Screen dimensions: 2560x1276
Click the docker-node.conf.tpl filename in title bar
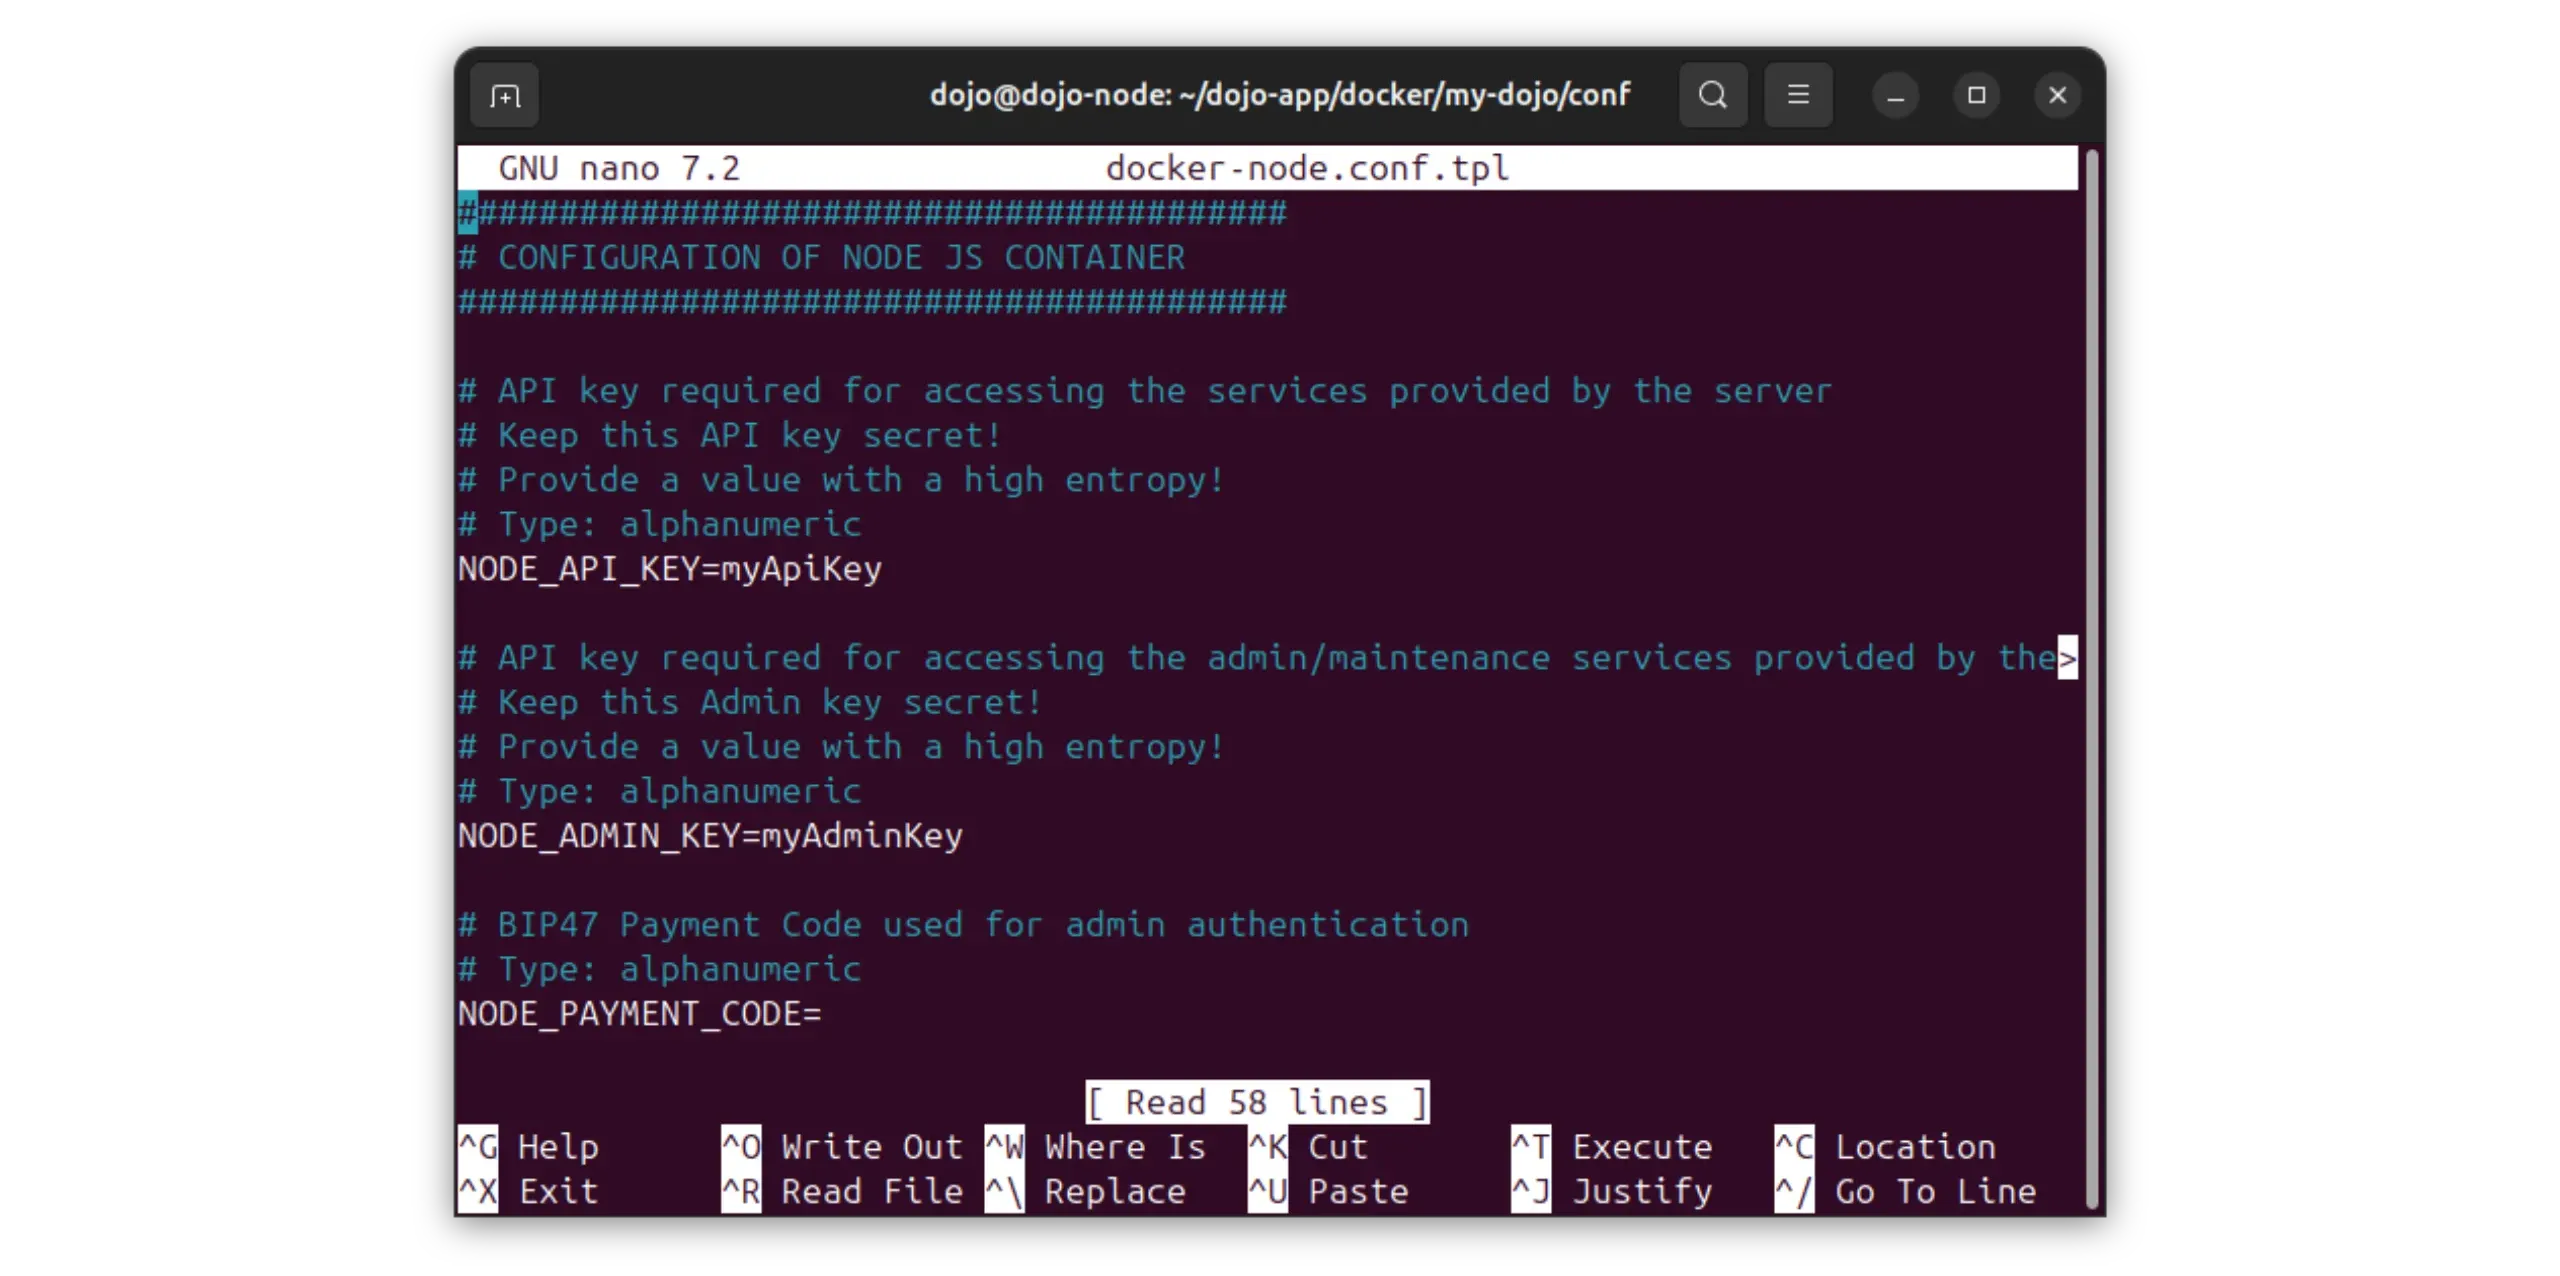coord(1307,168)
